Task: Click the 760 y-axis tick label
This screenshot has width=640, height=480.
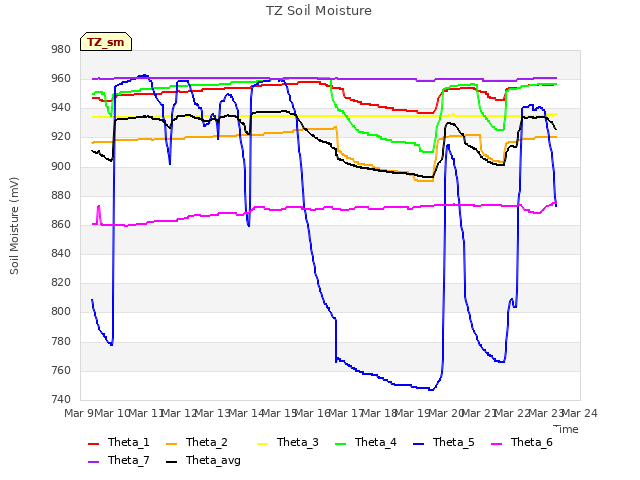Action: (x=61, y=371)
